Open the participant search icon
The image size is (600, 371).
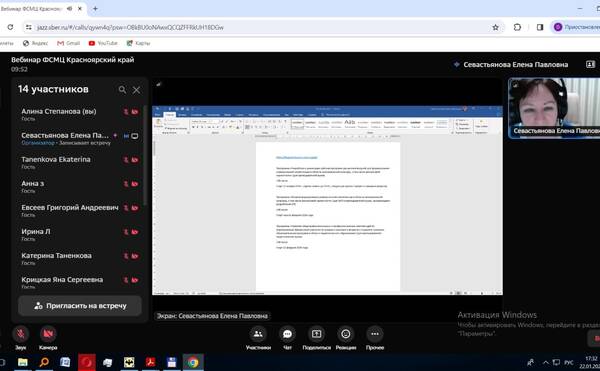[122, 90]
